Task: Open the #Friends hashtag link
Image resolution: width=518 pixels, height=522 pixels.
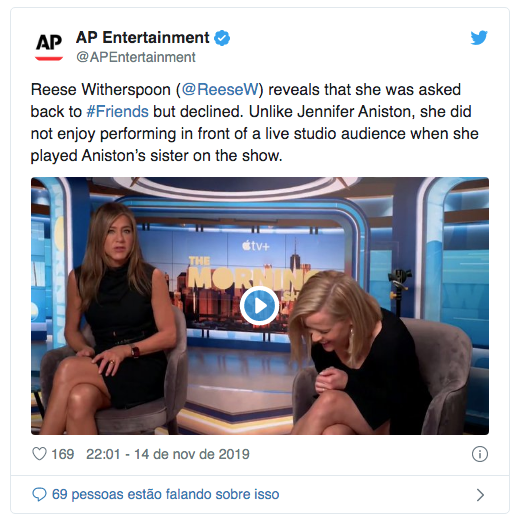Action: pos(118,112)
